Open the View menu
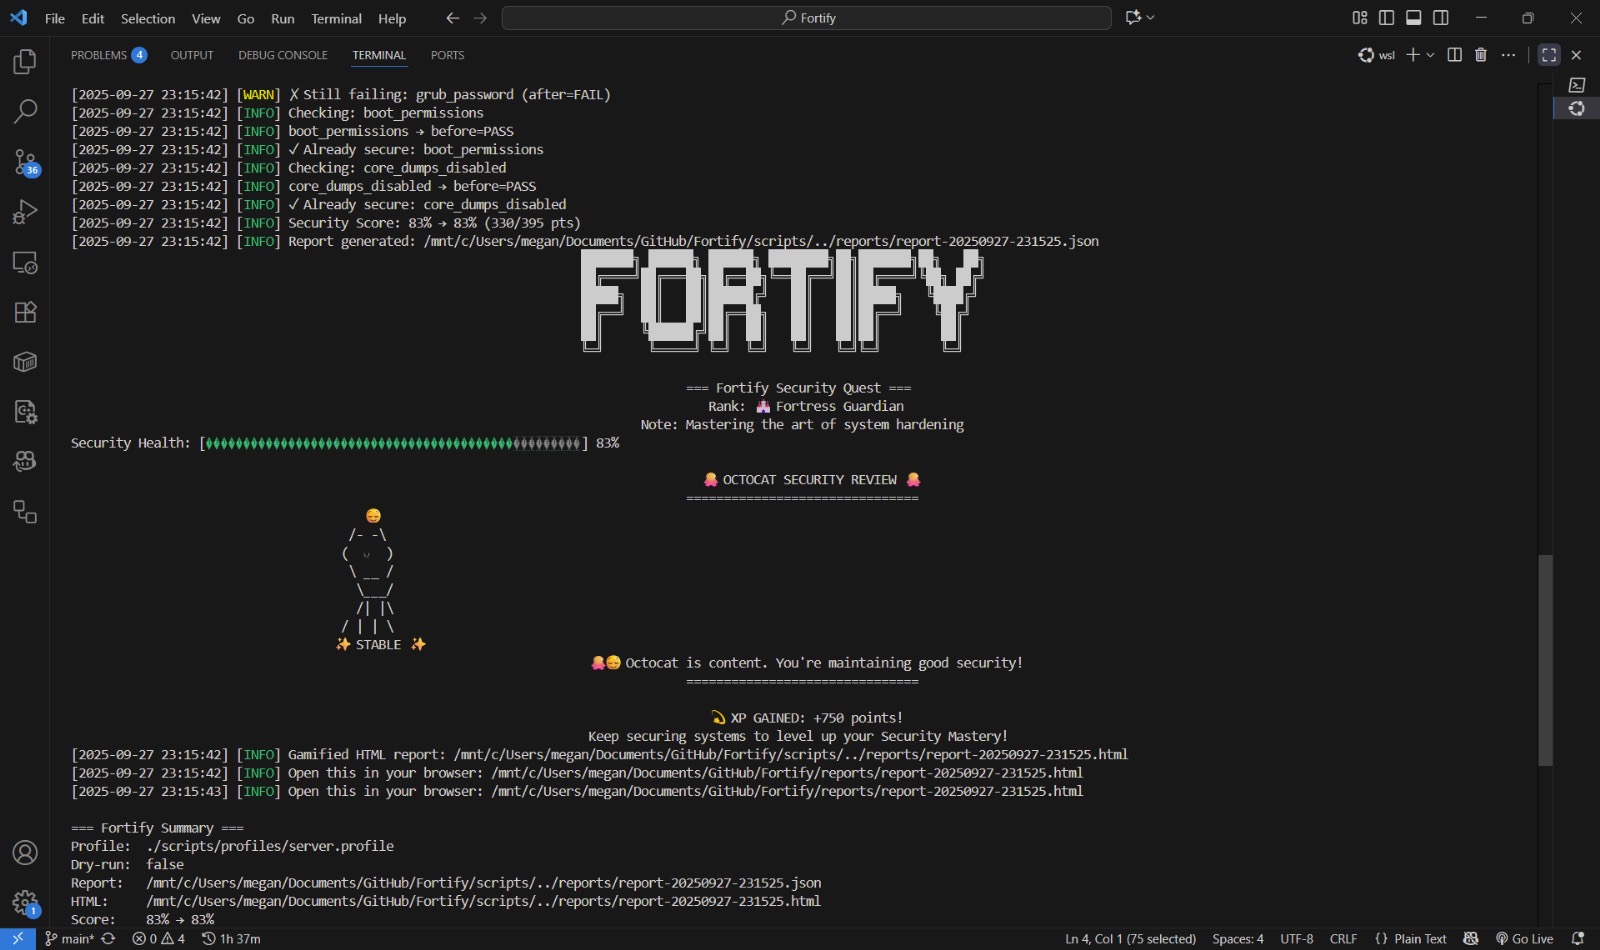Viewport: 1600px width, 950px height. 206,18
